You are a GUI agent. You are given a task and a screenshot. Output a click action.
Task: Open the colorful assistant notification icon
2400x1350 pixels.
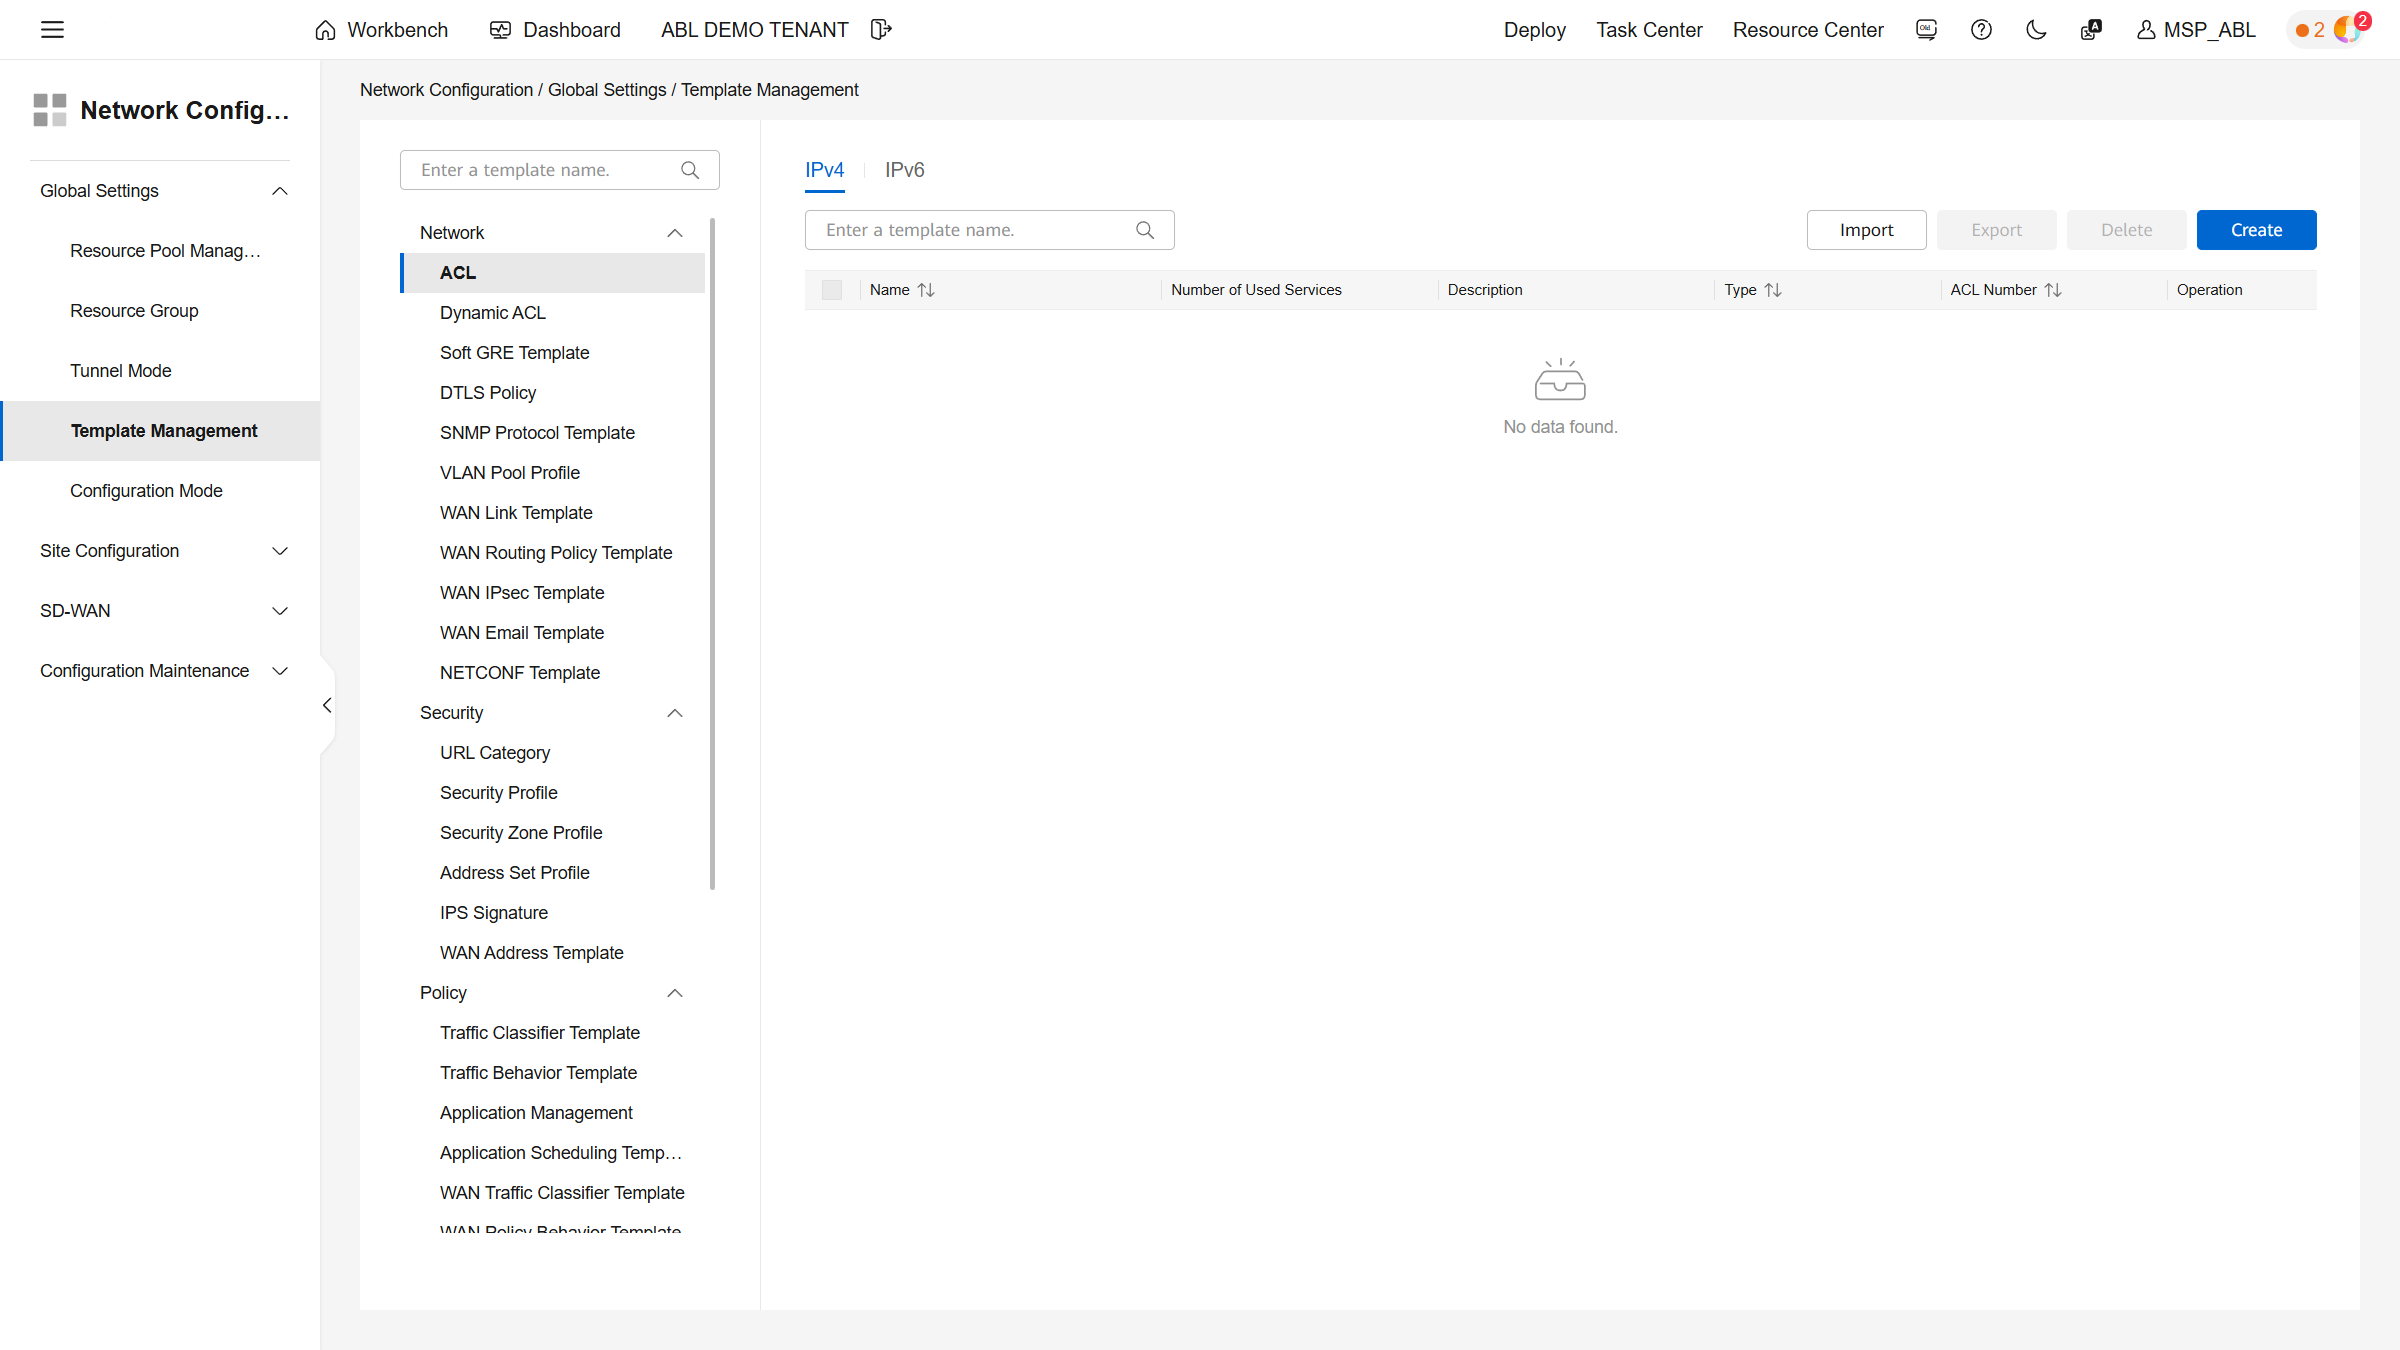[2347, 30]
